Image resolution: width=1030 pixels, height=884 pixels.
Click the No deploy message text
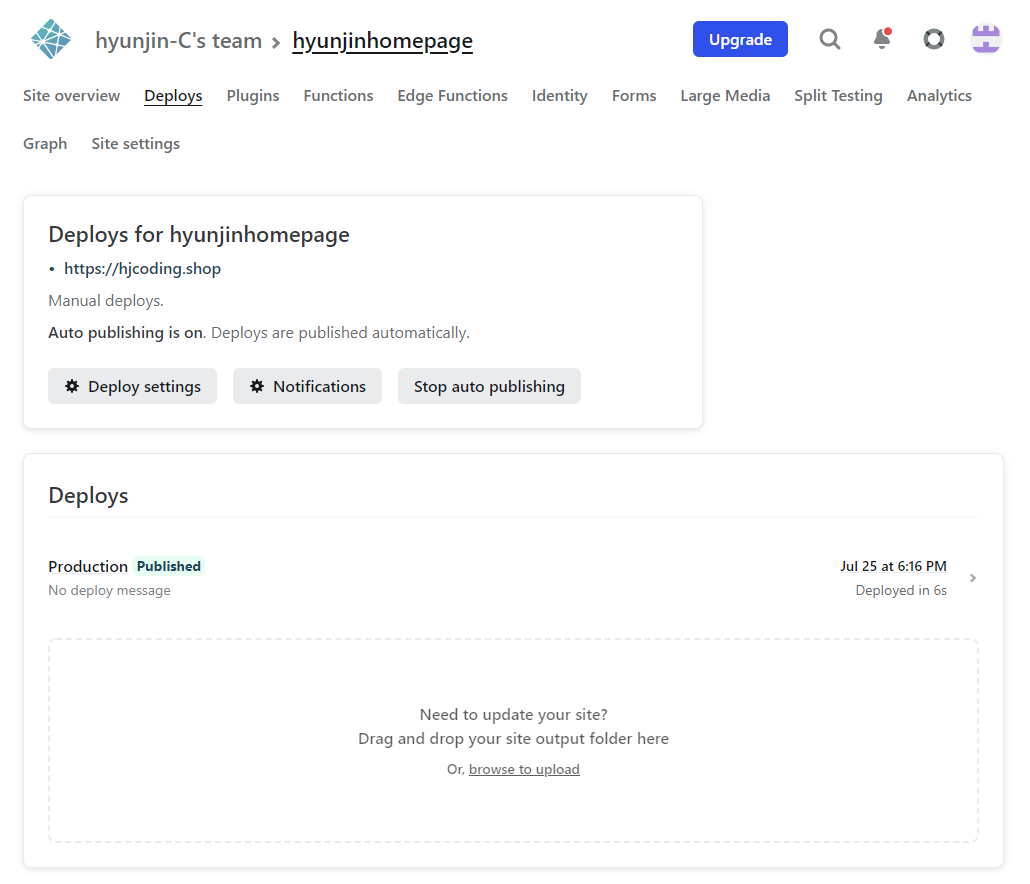coord(110,590)
